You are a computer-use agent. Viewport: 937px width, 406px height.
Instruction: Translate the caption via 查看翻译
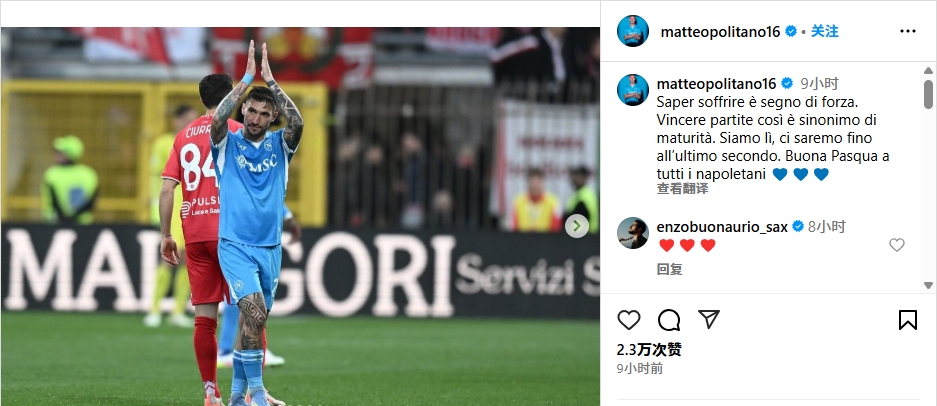click(x=682, y=189)
